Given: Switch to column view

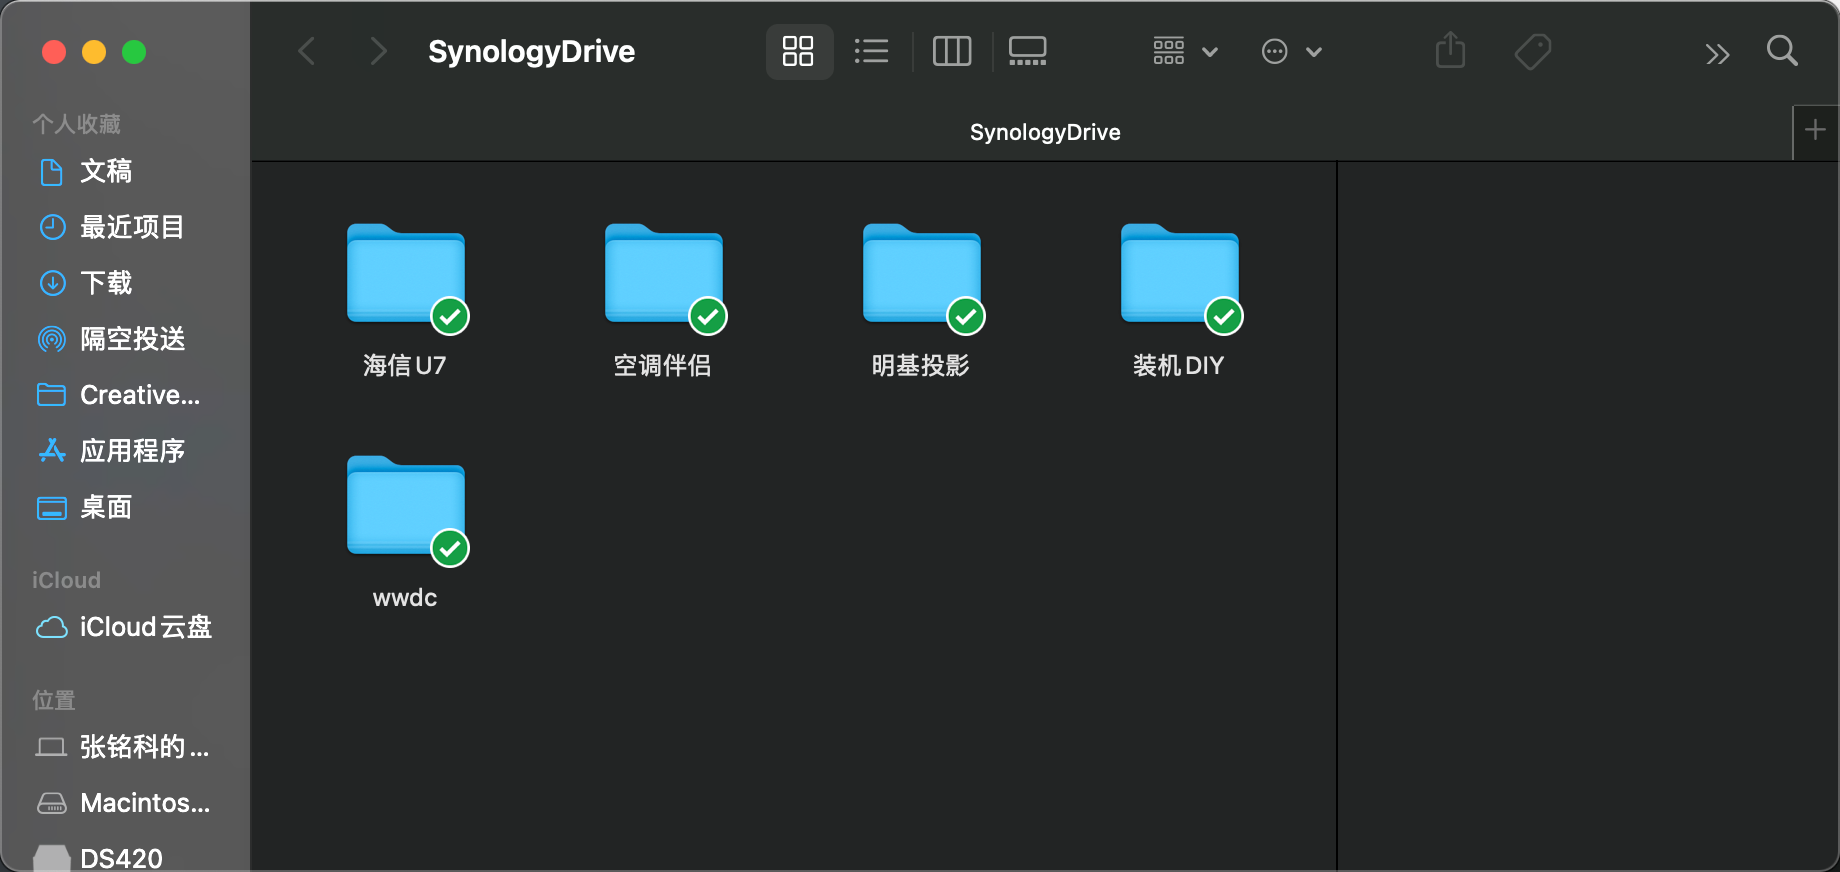Looking at the screenshot, I should pyautogui.click(x=952, y=51).
